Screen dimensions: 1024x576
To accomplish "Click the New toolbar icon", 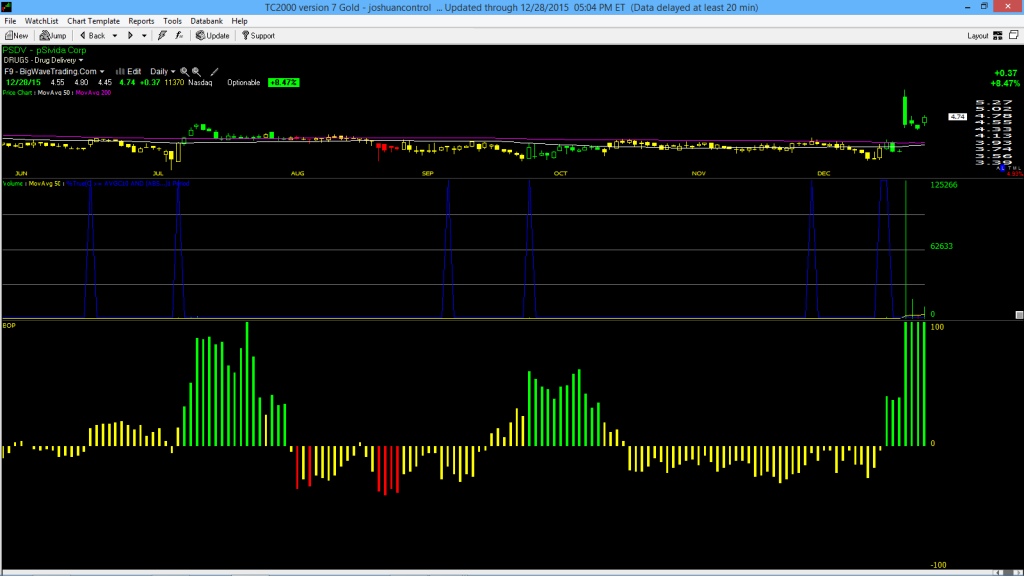I will (16, 36).
